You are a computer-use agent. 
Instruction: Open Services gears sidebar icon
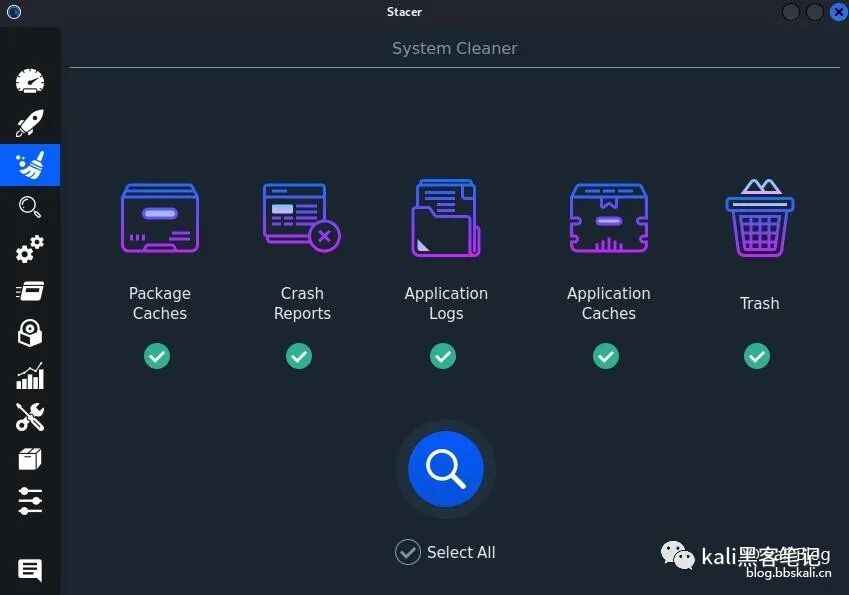[30, 249]
